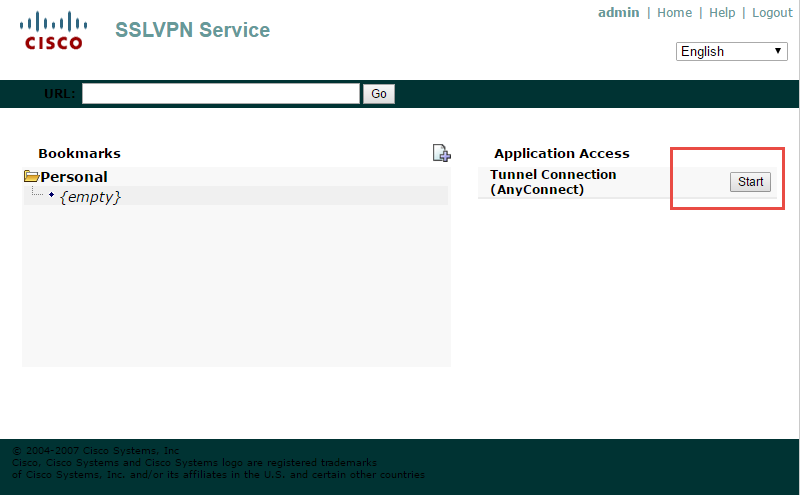Start the AnyConnect tunnel connection
Image resolution: width=800 pixels, height=495 pixels.
point(750,182)
